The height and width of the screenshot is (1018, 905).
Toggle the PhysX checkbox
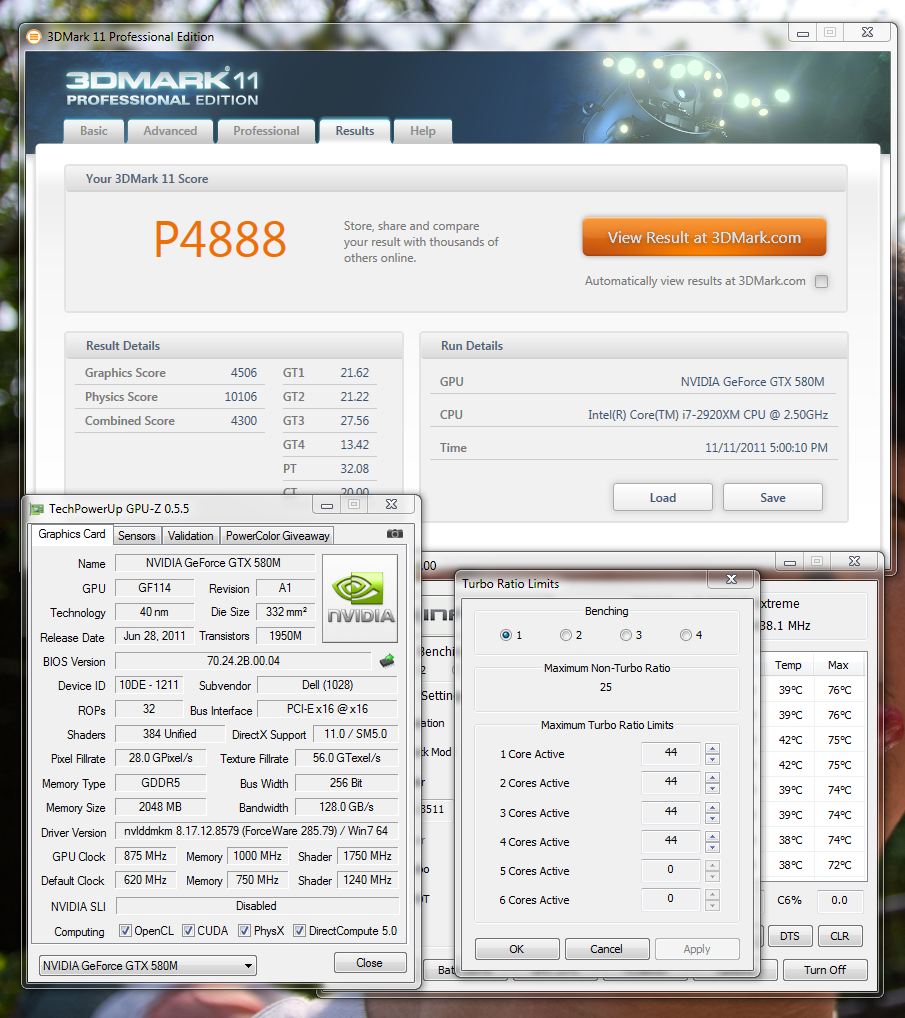[x=244, y=930]
